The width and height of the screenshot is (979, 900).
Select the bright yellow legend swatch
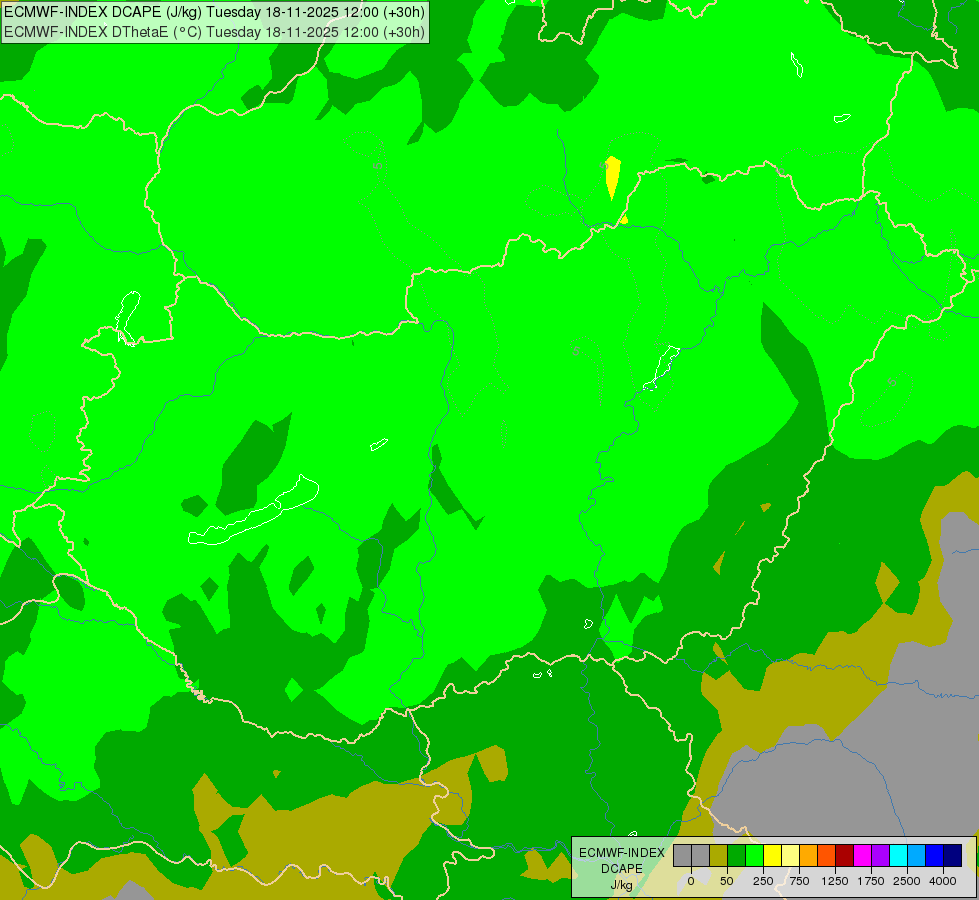772,855
